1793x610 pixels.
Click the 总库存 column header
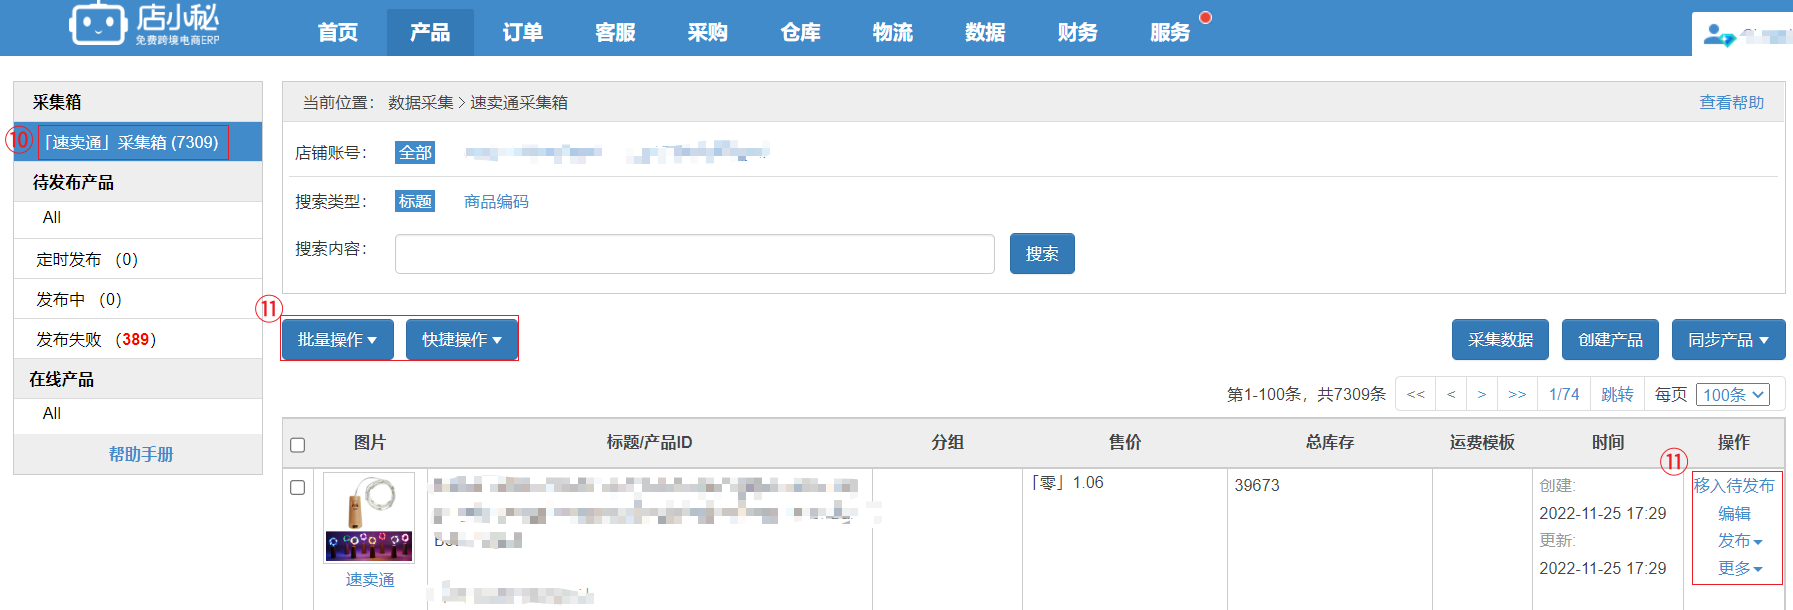point(1330,442)
